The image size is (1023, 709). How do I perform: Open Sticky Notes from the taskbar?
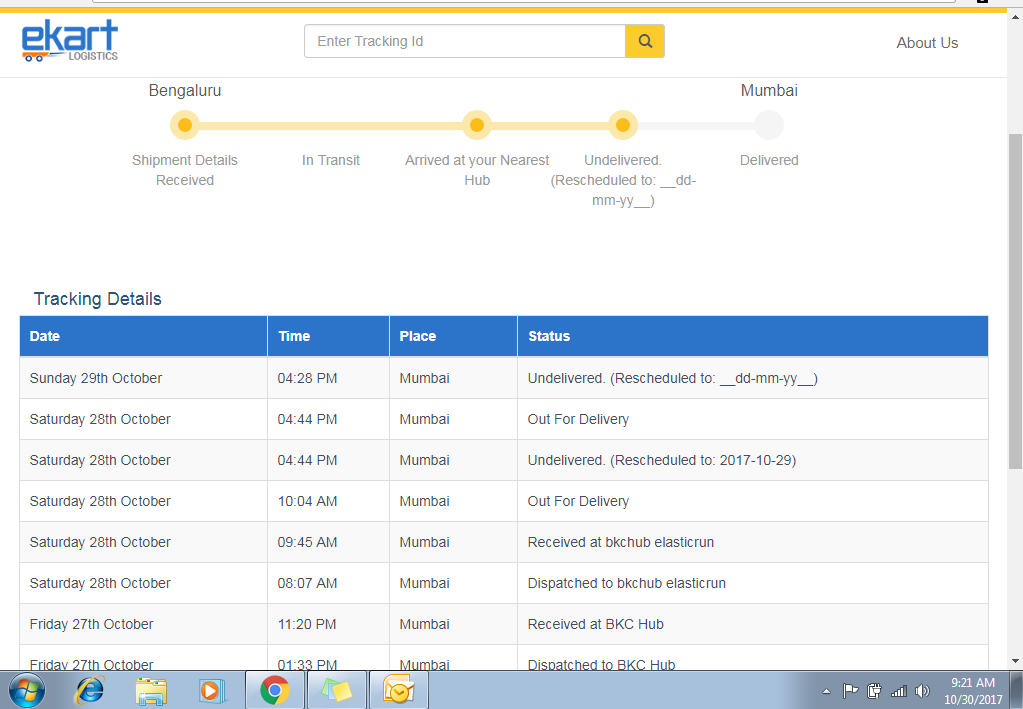337,690
